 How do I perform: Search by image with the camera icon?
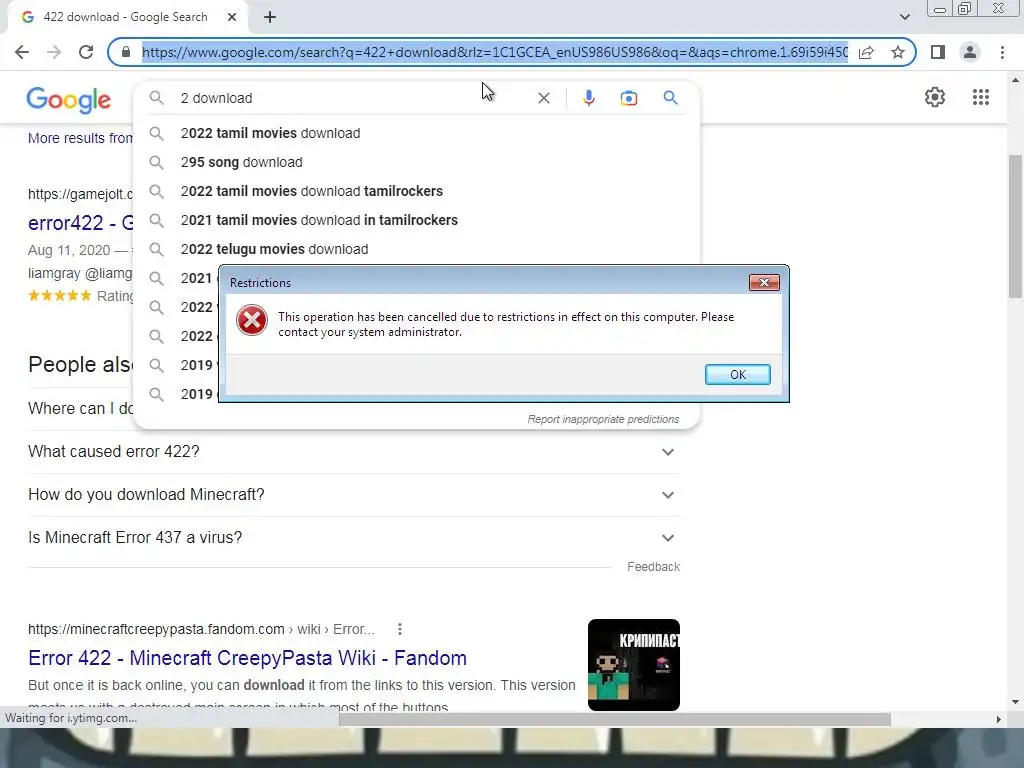(x=628, y=98)
